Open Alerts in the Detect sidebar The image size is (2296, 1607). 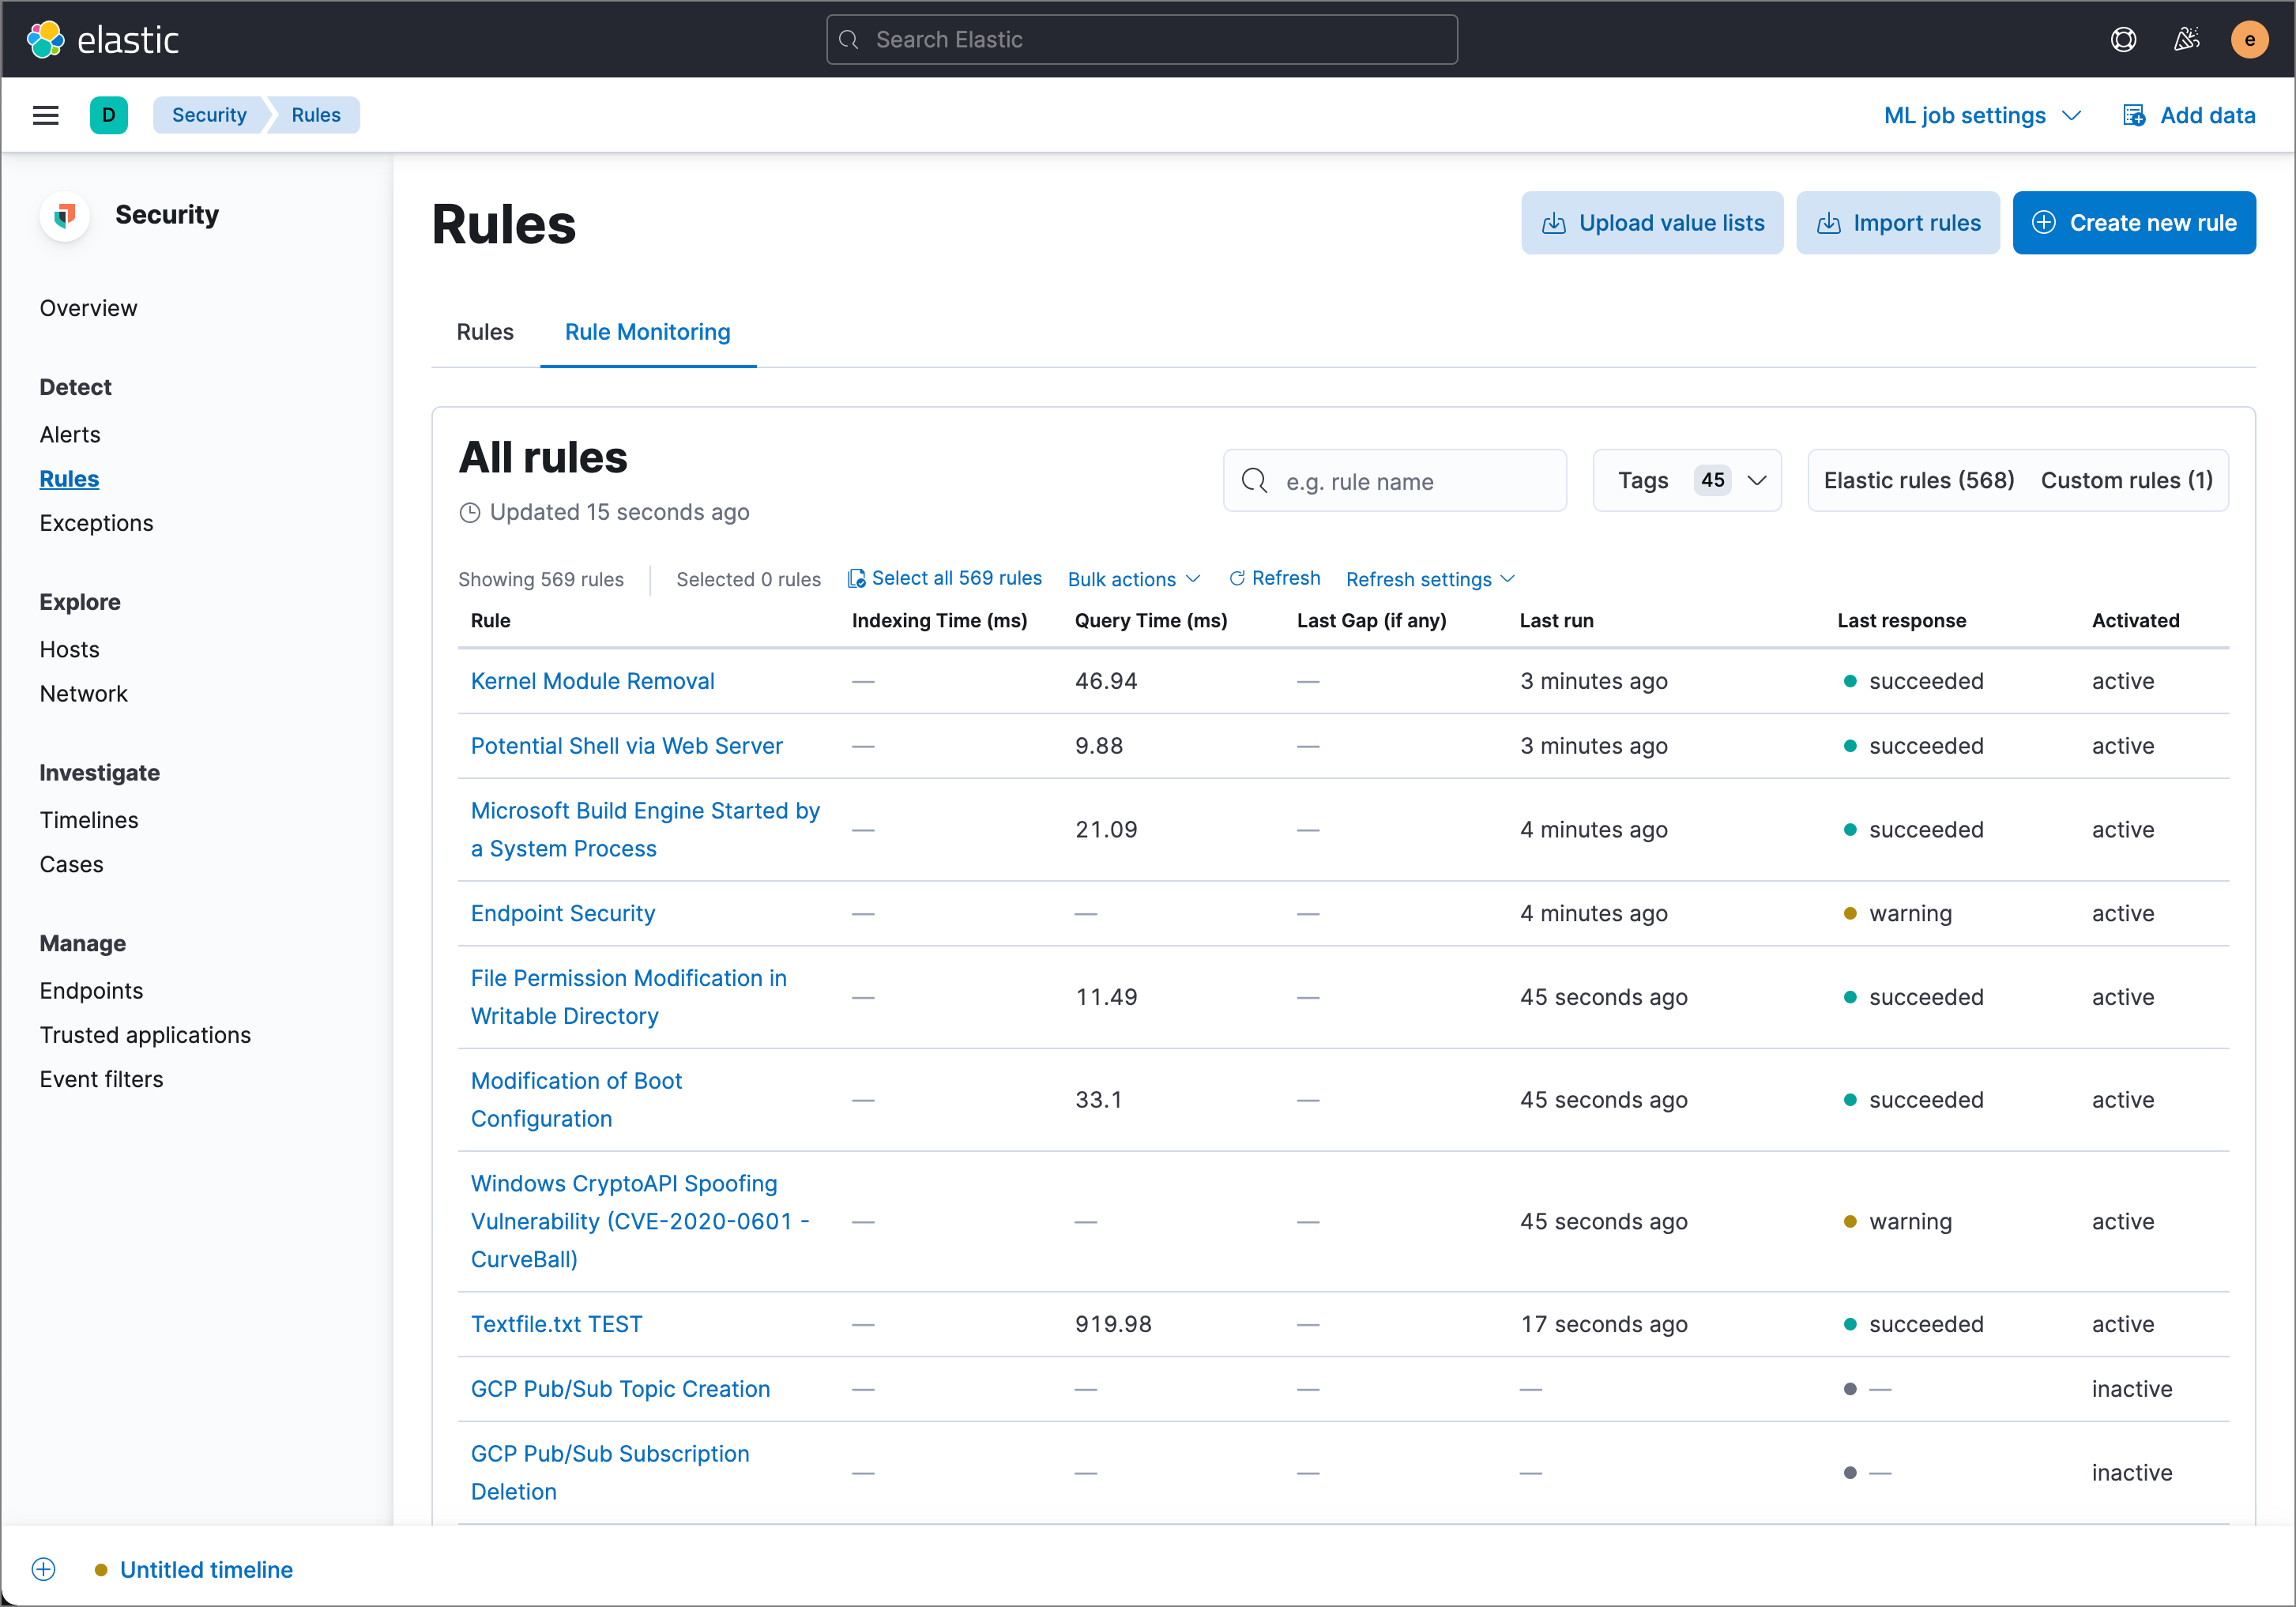pos(70,435)
